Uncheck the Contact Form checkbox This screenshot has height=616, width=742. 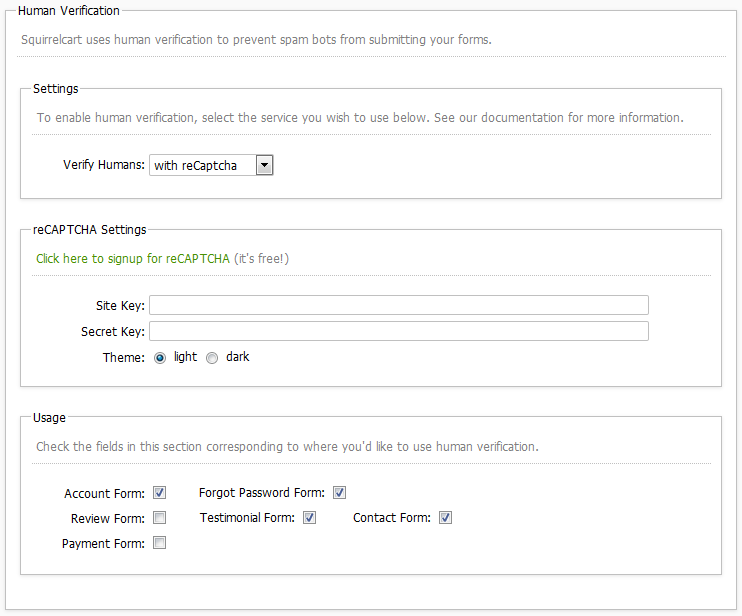pyautogui.click(x=446, y=518)
